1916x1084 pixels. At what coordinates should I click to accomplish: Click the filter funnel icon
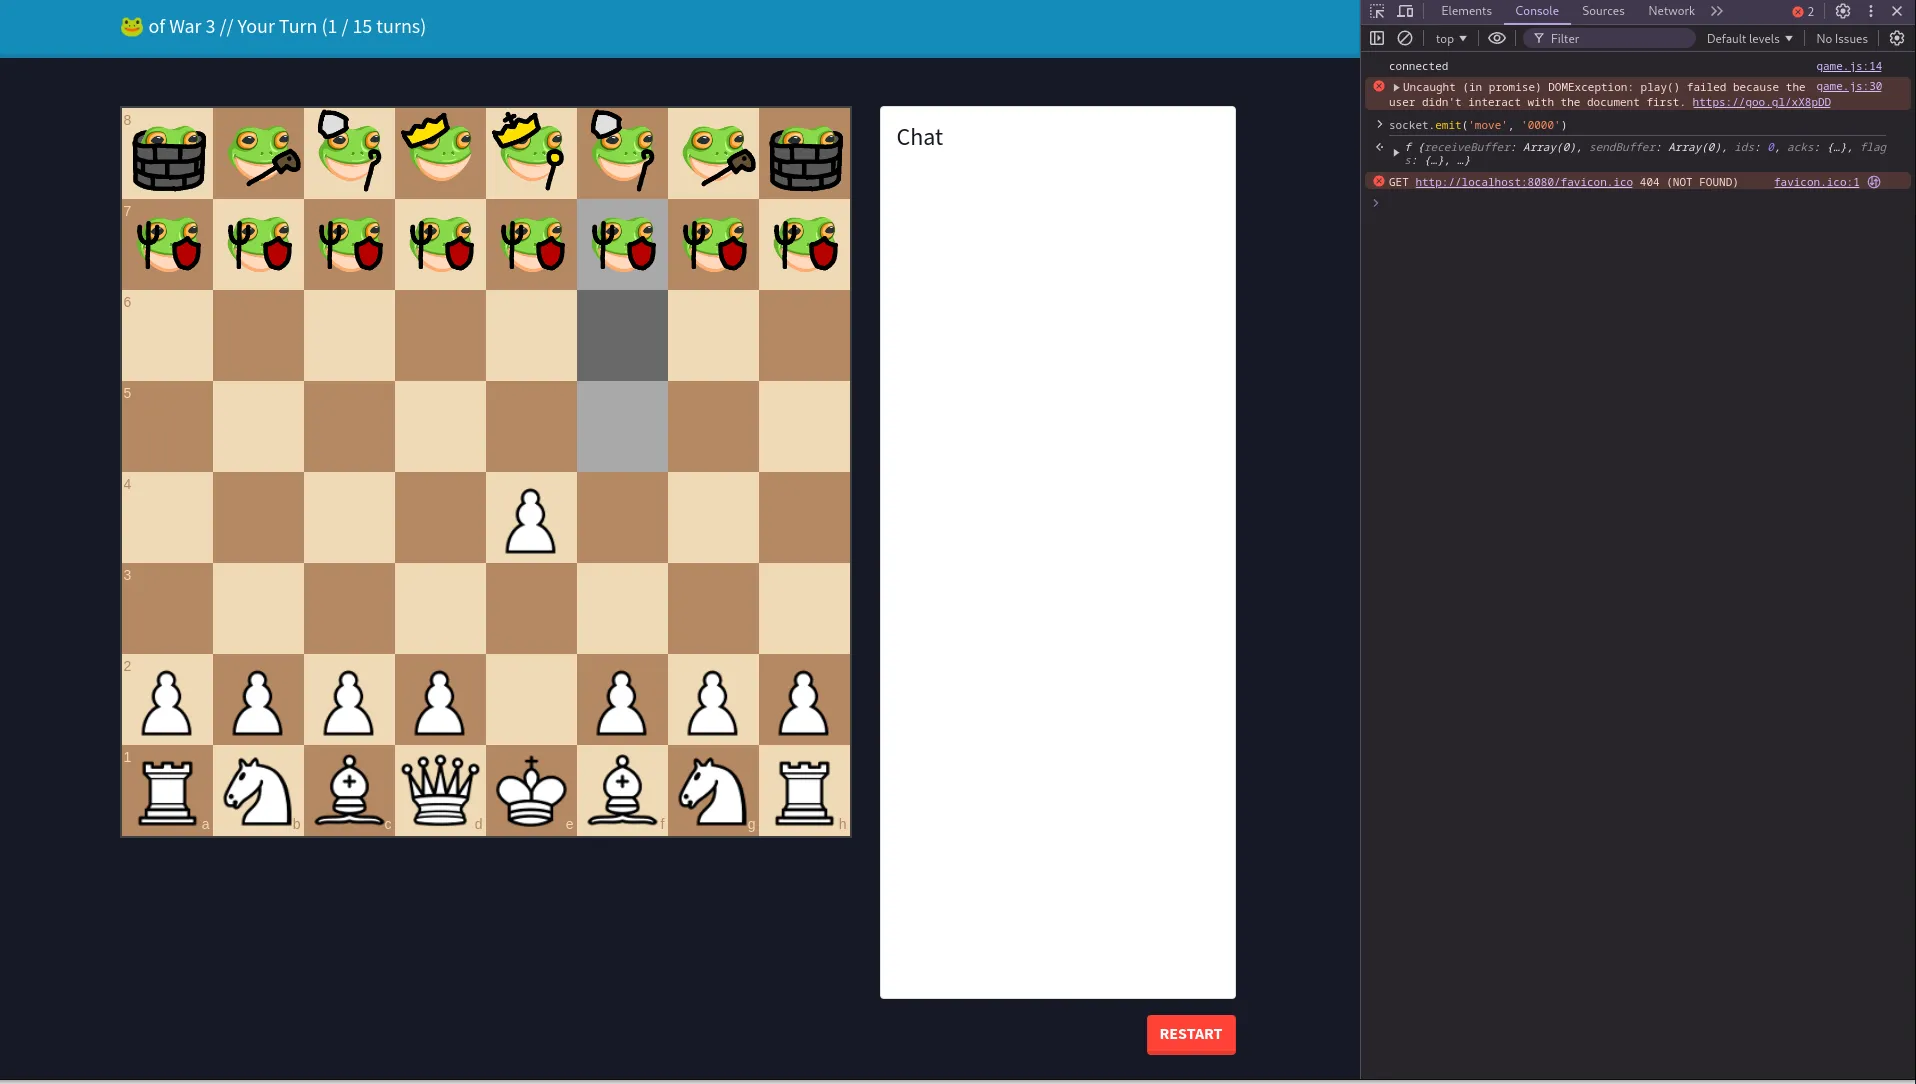(x=1537, y=38)
